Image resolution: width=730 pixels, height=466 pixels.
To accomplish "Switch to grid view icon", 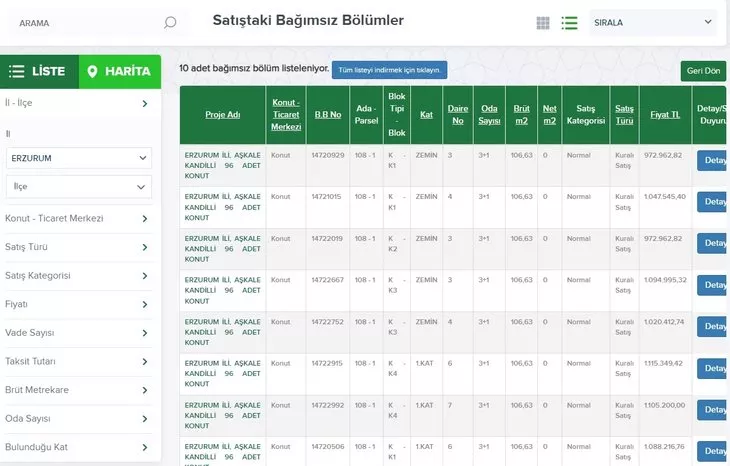I will pyautogui.click(x=543, y=23).
